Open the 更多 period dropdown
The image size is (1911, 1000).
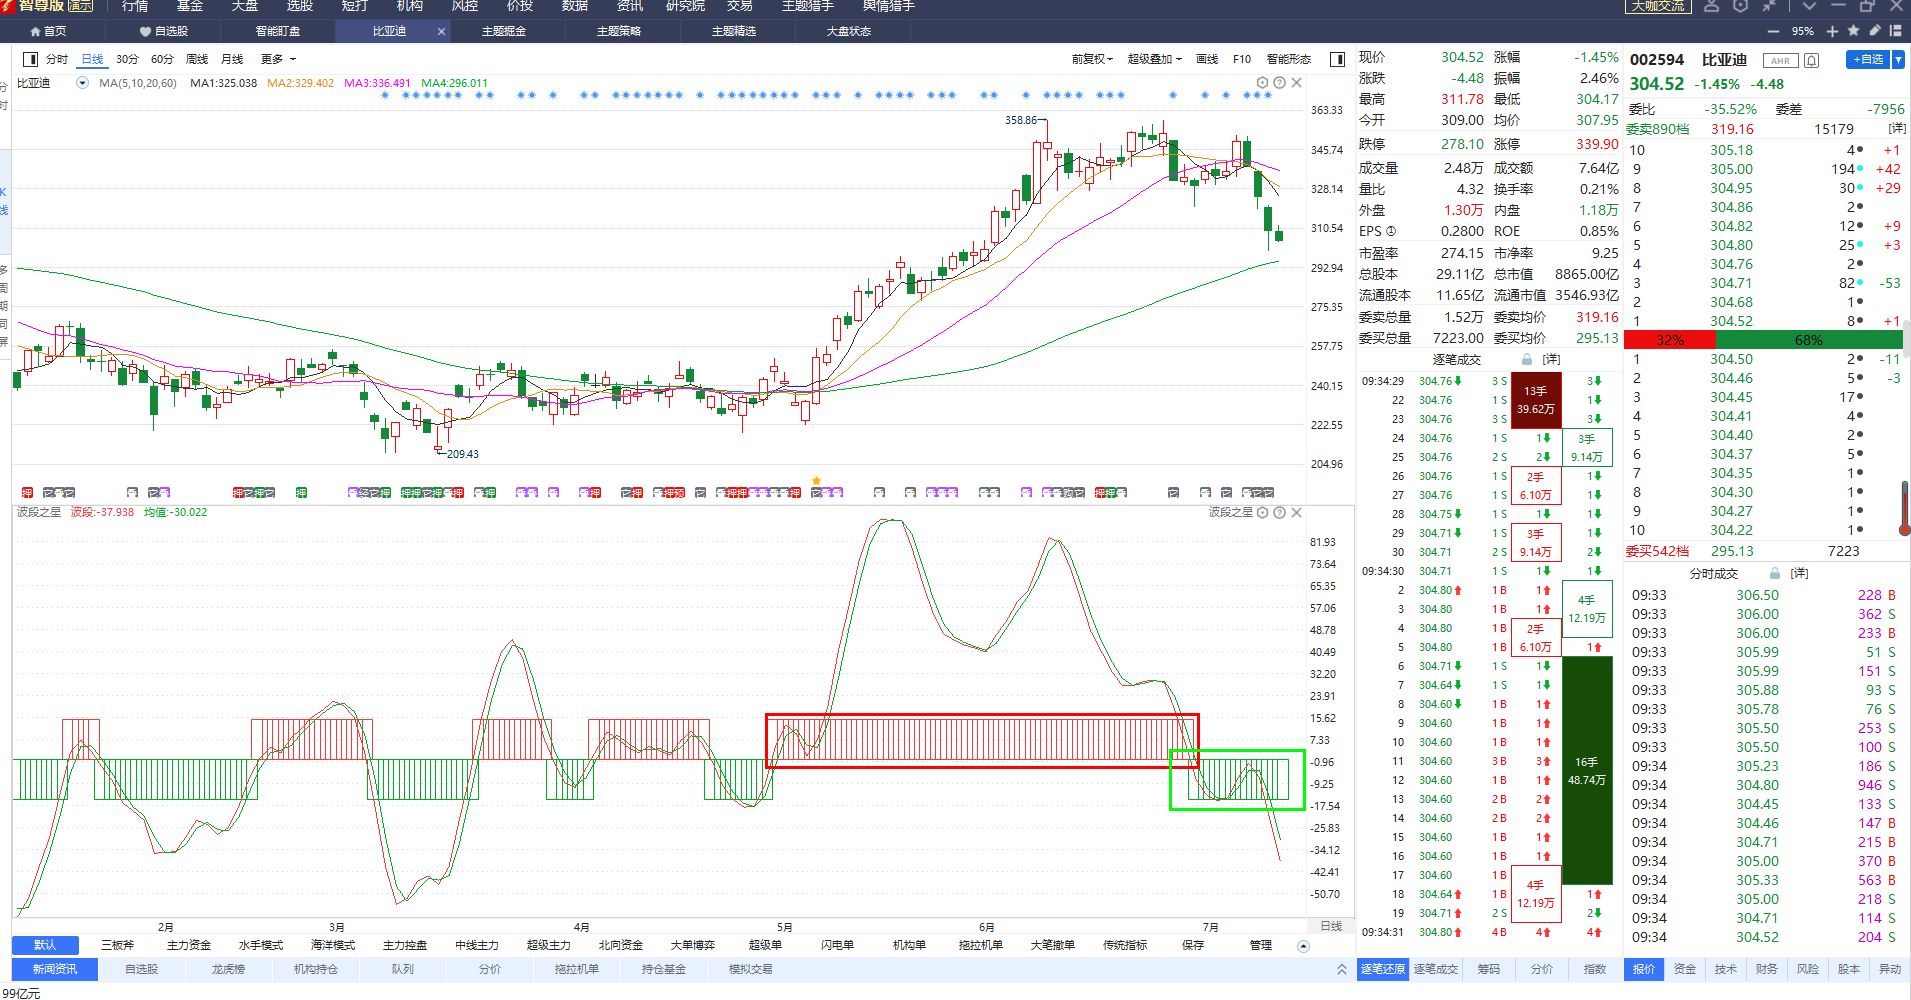coord(279,59)
